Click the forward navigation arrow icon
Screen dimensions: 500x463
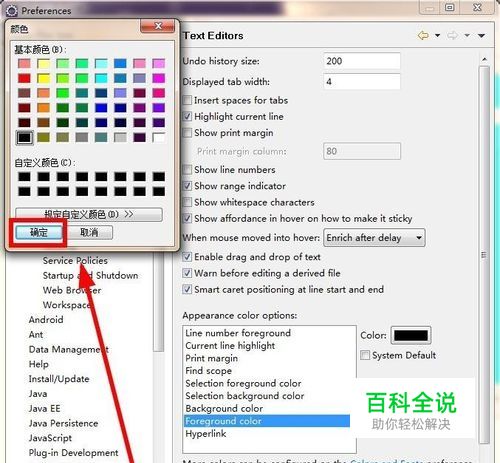452,35
